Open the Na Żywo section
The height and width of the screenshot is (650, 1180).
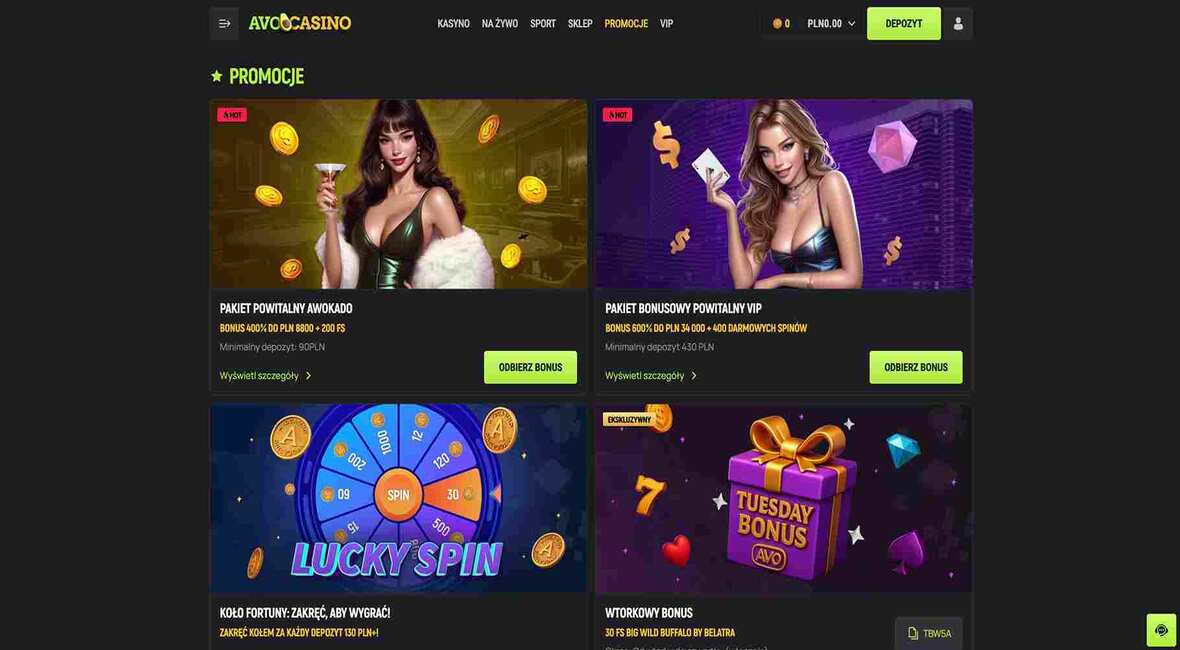500,24
